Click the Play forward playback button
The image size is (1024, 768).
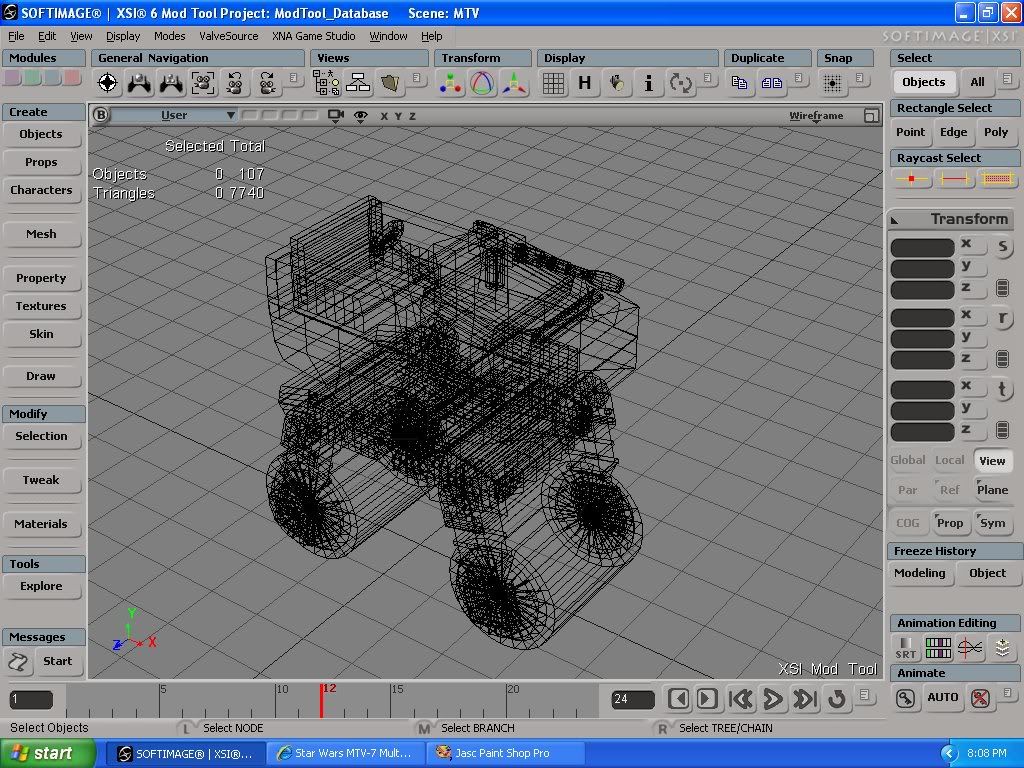click(x=773, y=699)
